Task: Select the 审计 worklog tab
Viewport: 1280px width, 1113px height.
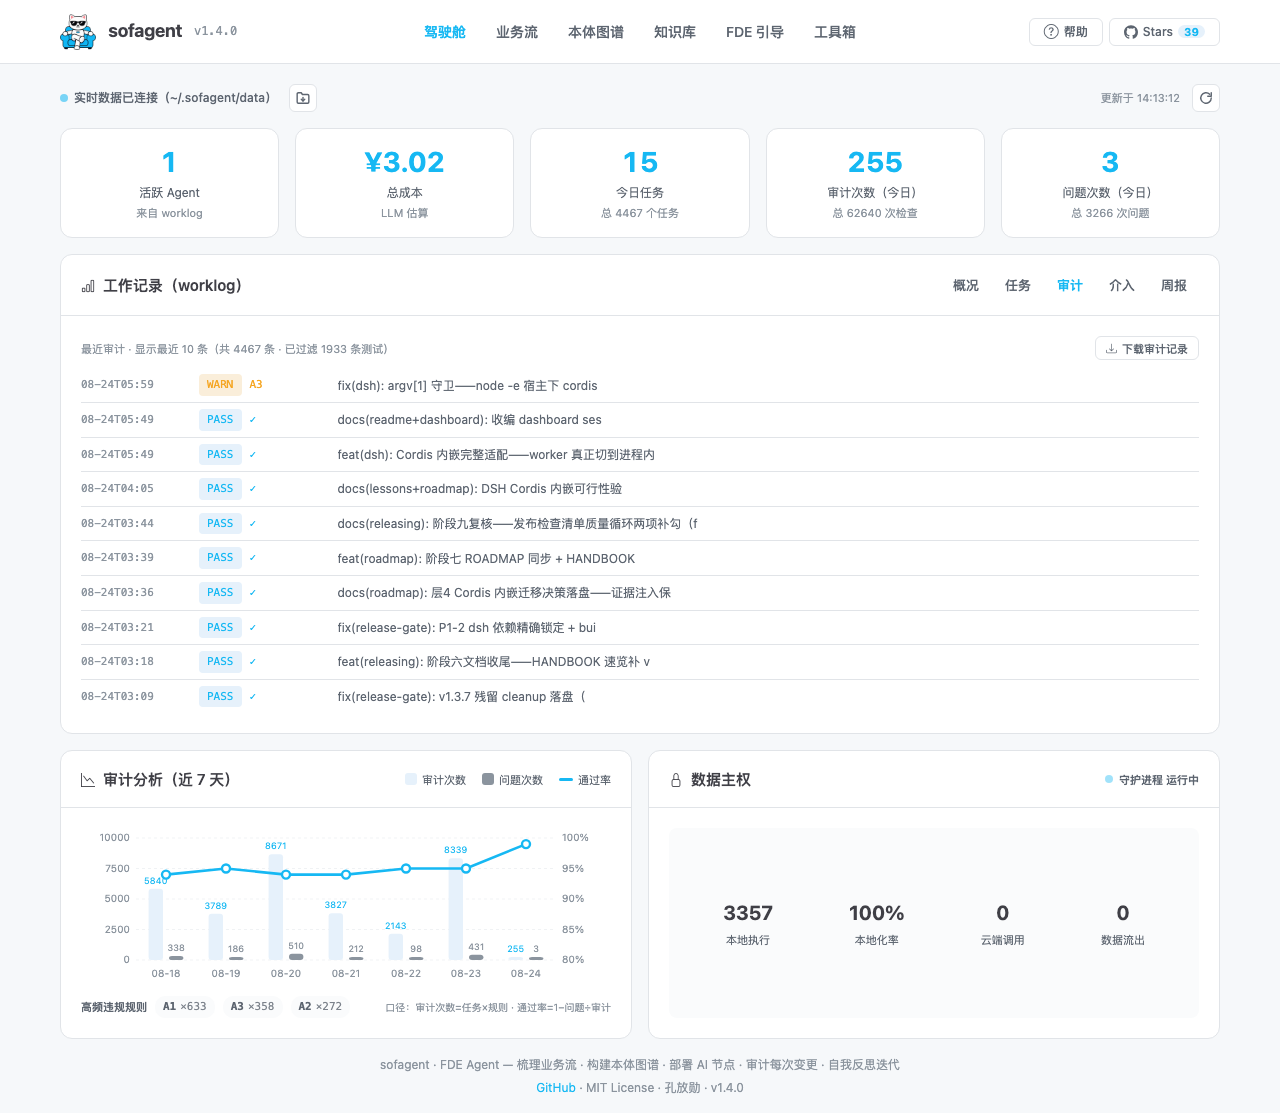Action: click(x=1070, y=286)
